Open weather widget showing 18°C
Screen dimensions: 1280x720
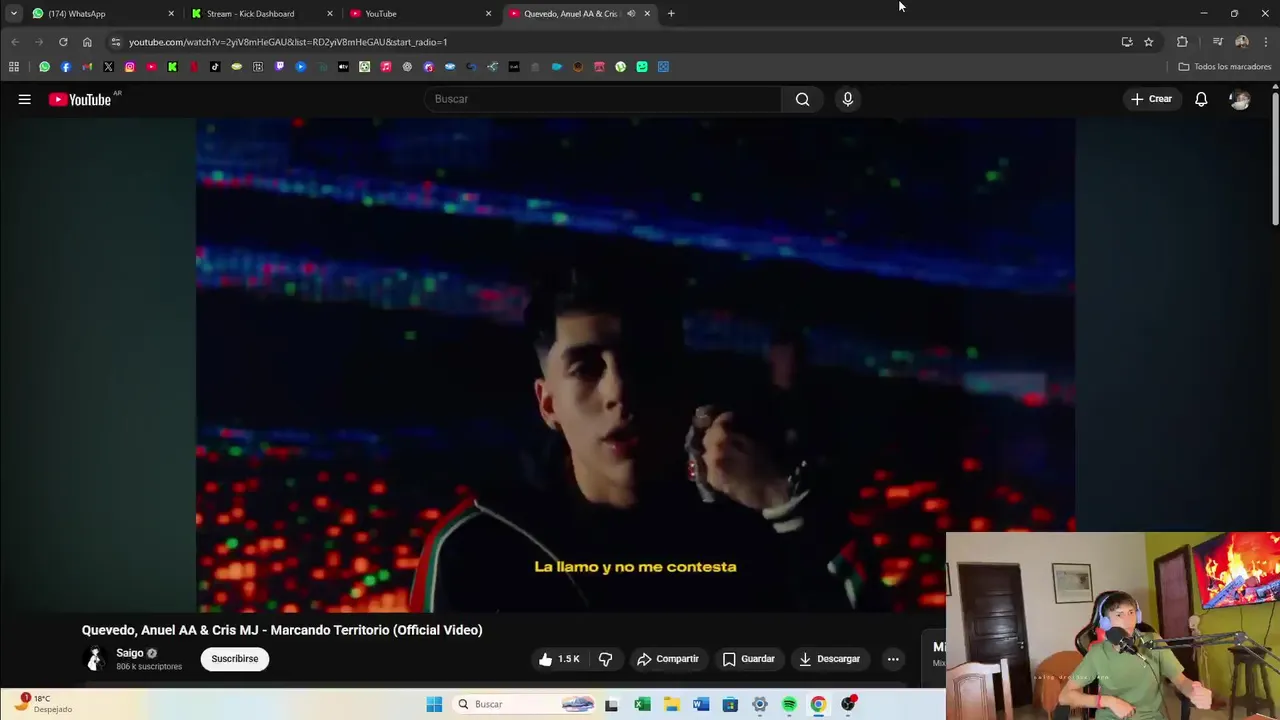point(42,704)
